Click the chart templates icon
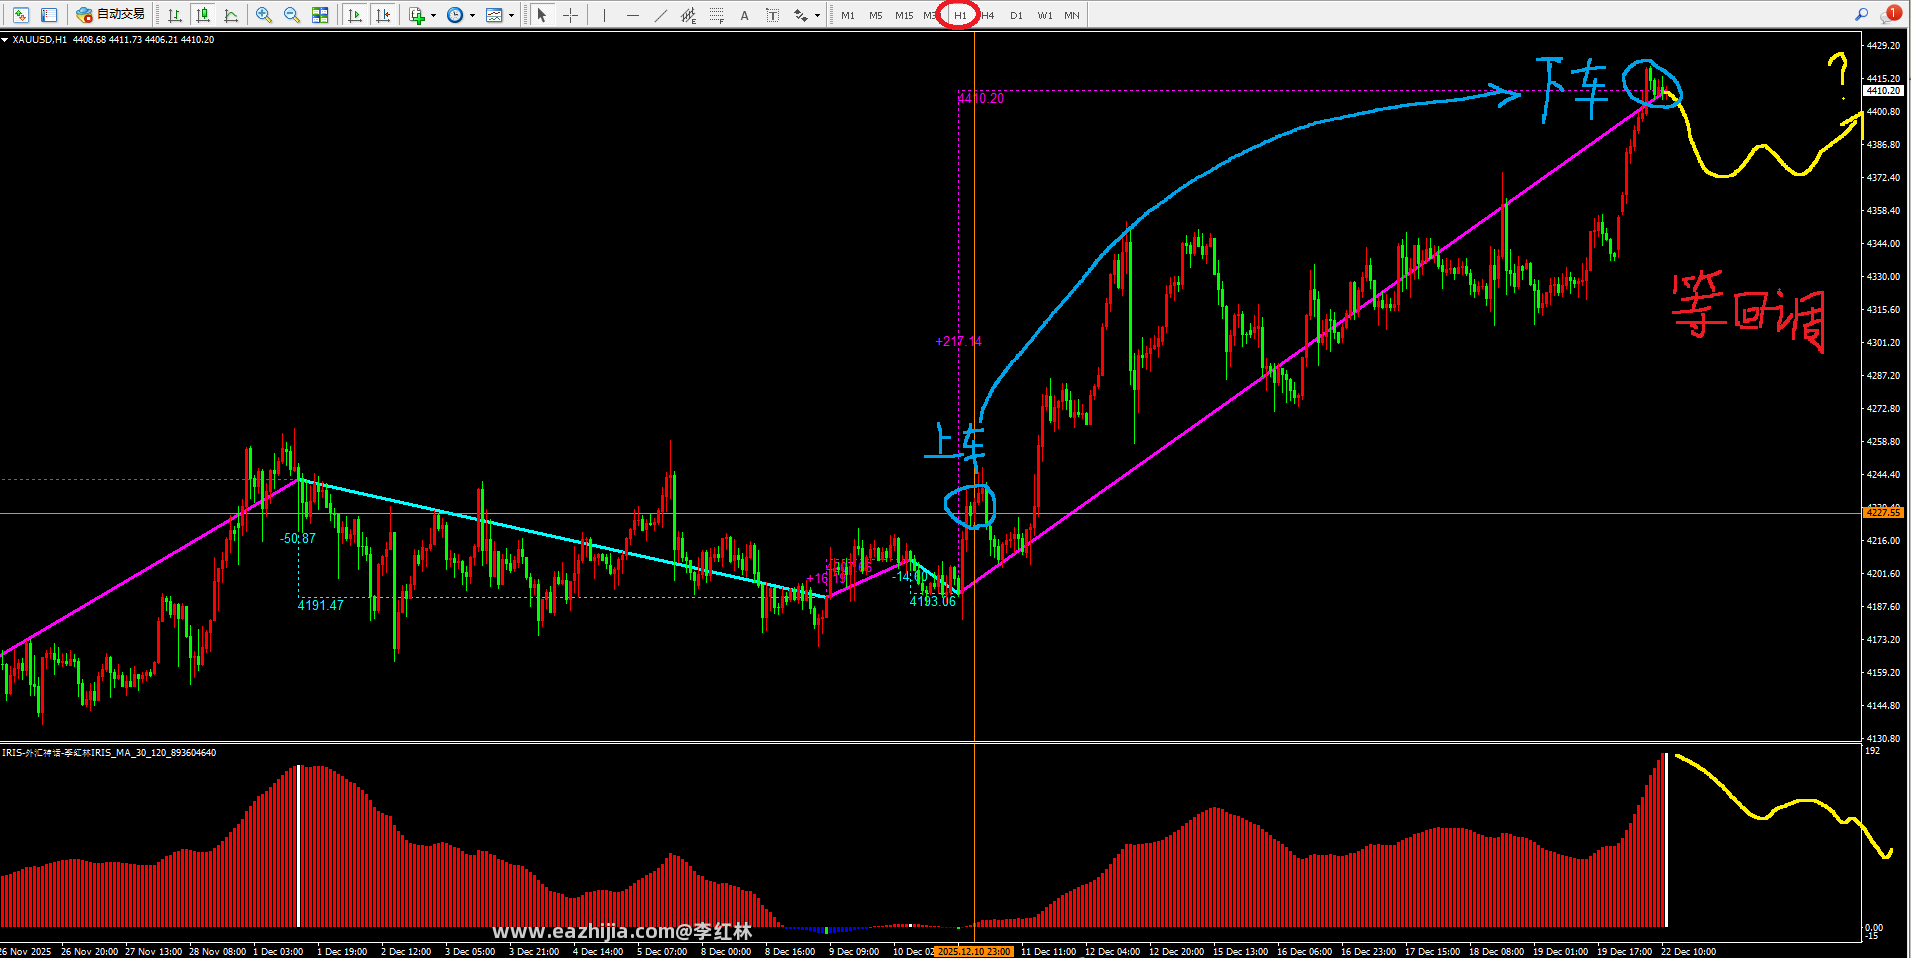The image size is (1911, 958). [494, 15]
